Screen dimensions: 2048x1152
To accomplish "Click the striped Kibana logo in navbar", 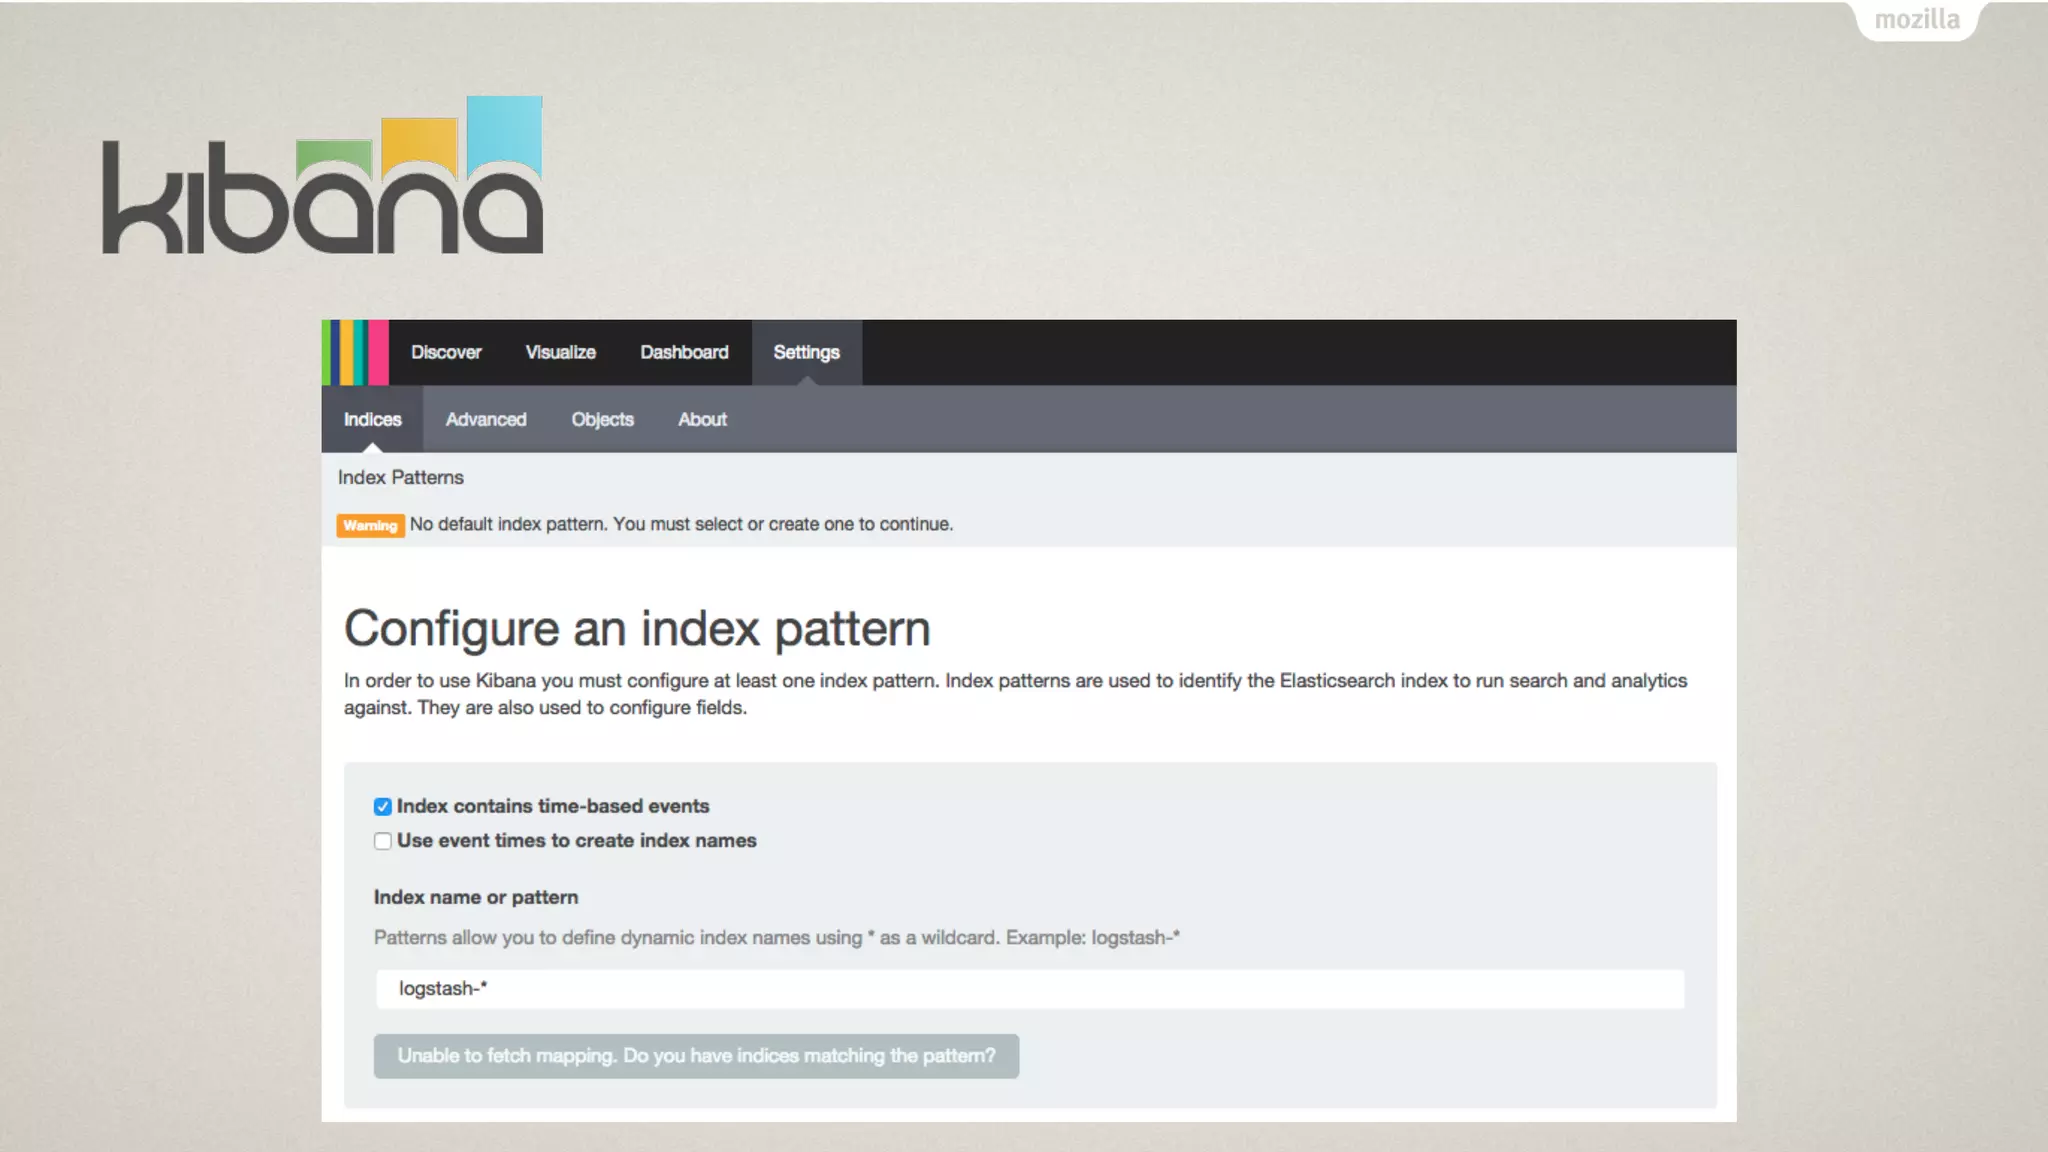I will pyautogui.click(x=355, y=352).
